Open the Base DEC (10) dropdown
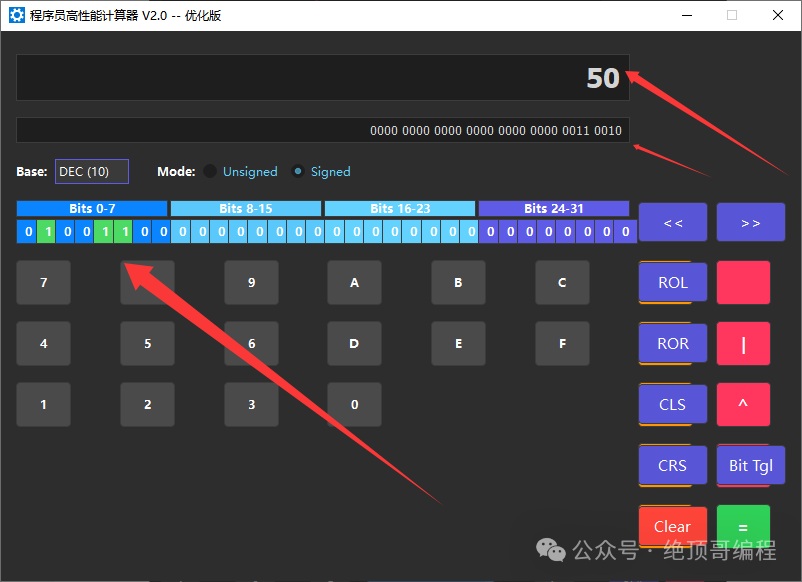 tap(92, 172)
